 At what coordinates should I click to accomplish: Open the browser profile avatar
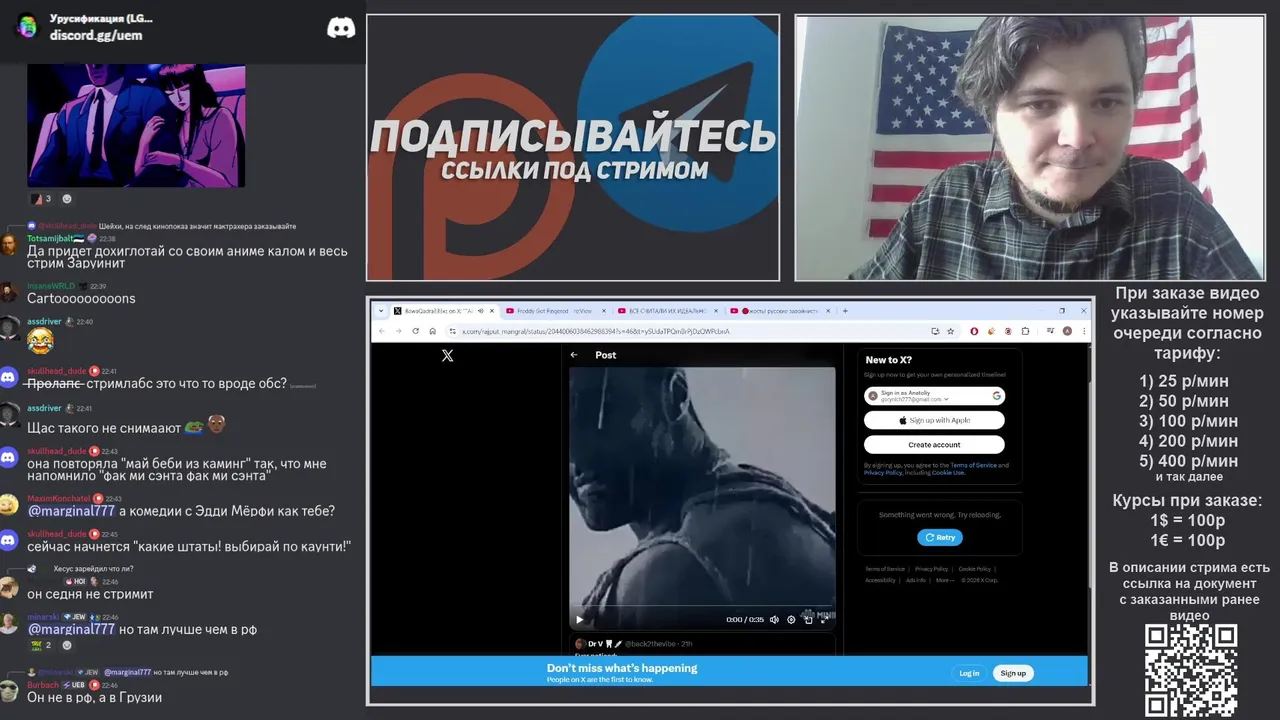(1067, 331)
